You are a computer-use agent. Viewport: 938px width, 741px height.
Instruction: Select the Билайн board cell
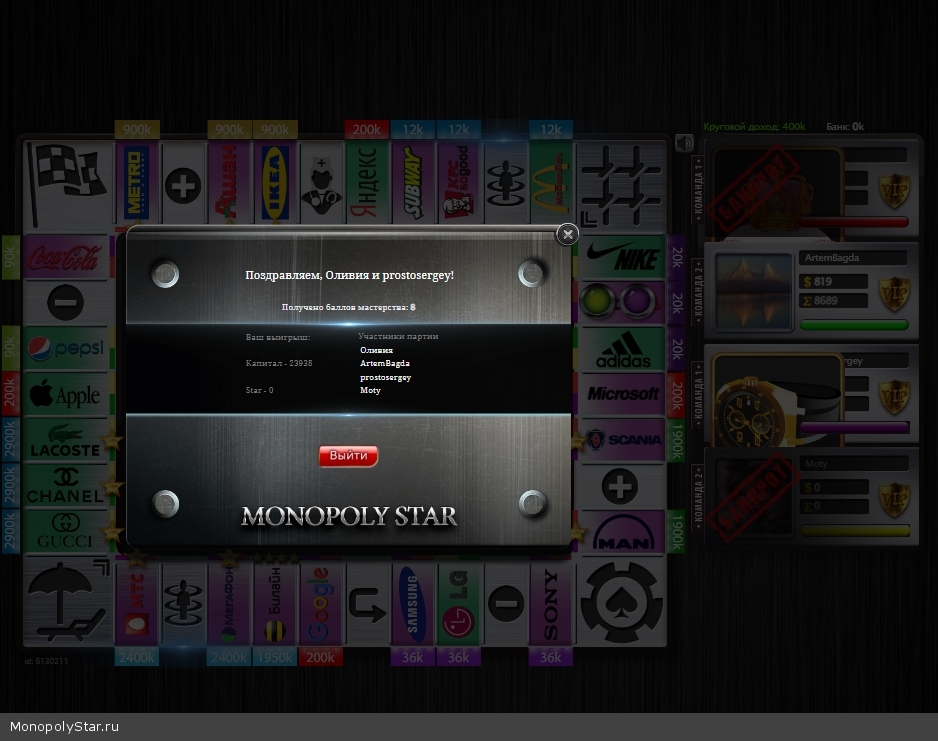[275, 604]
